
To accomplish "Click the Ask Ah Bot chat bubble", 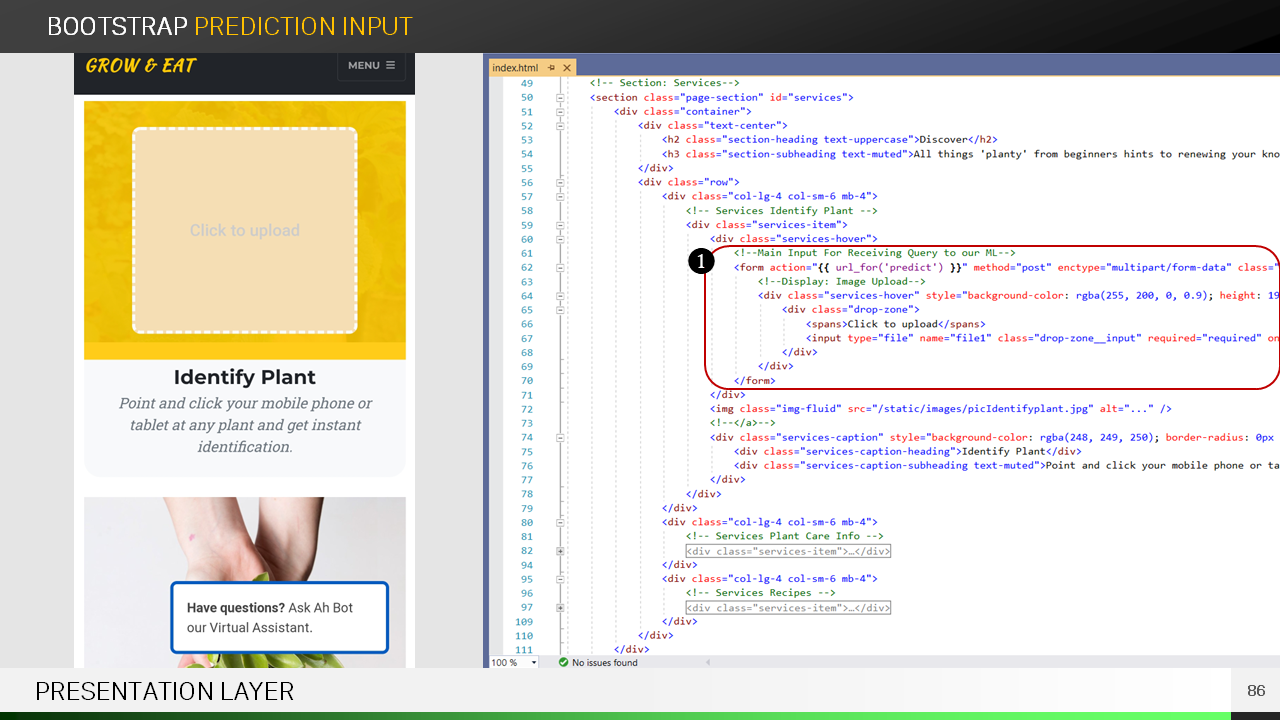I will pos(279,618).
